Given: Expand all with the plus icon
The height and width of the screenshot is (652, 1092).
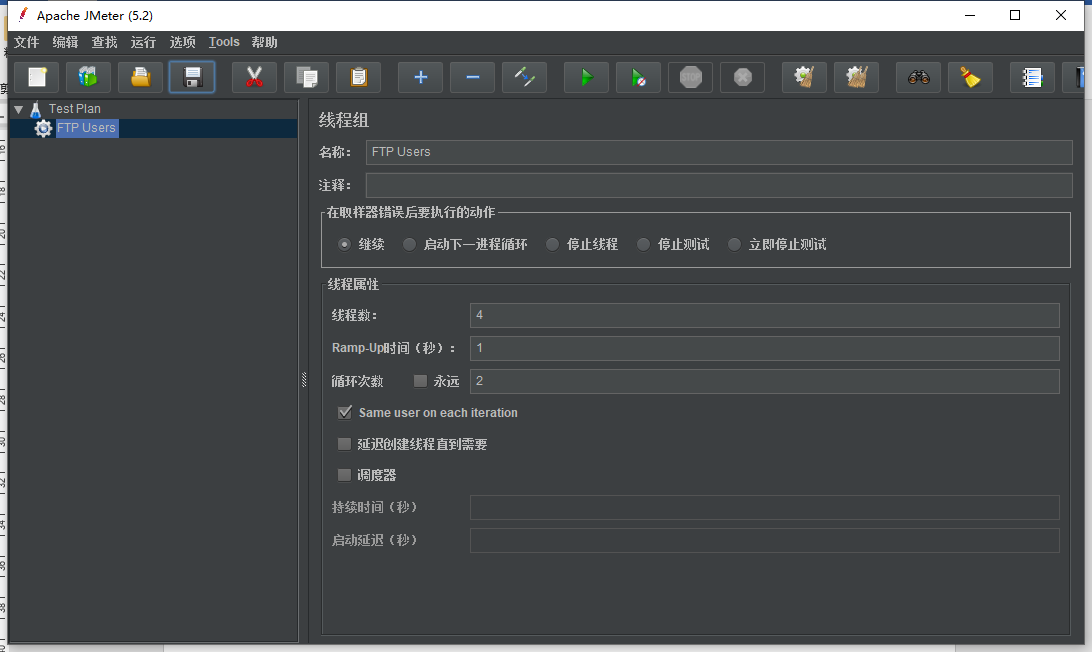Looking at the screenshot, I should point(421,77).
